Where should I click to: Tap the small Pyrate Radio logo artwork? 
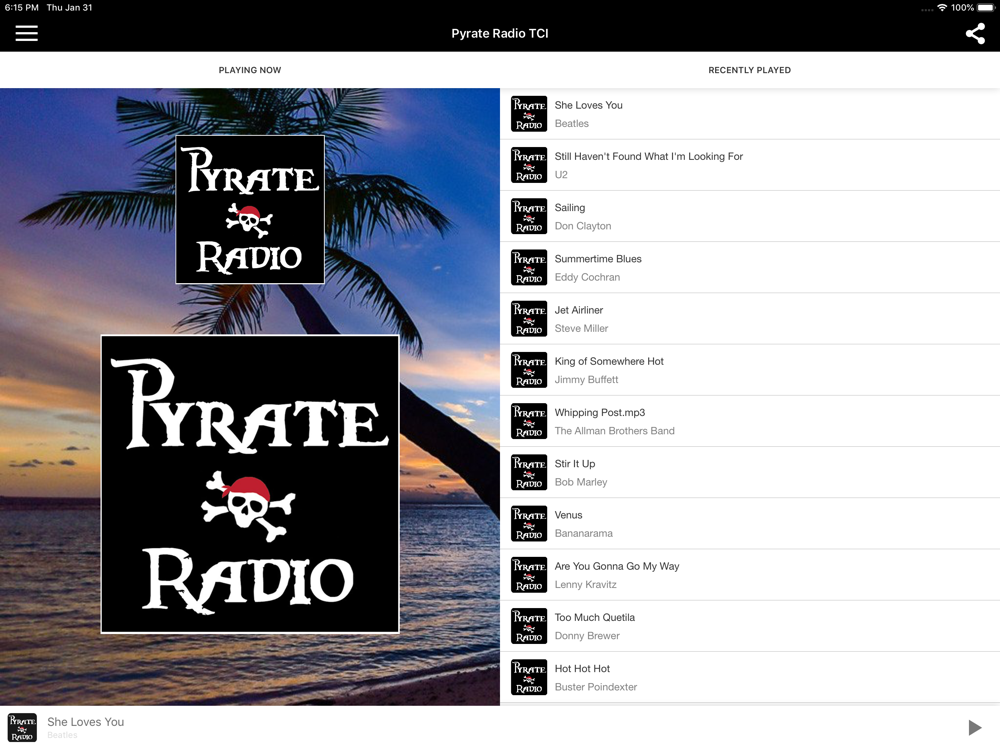[250, 209]
